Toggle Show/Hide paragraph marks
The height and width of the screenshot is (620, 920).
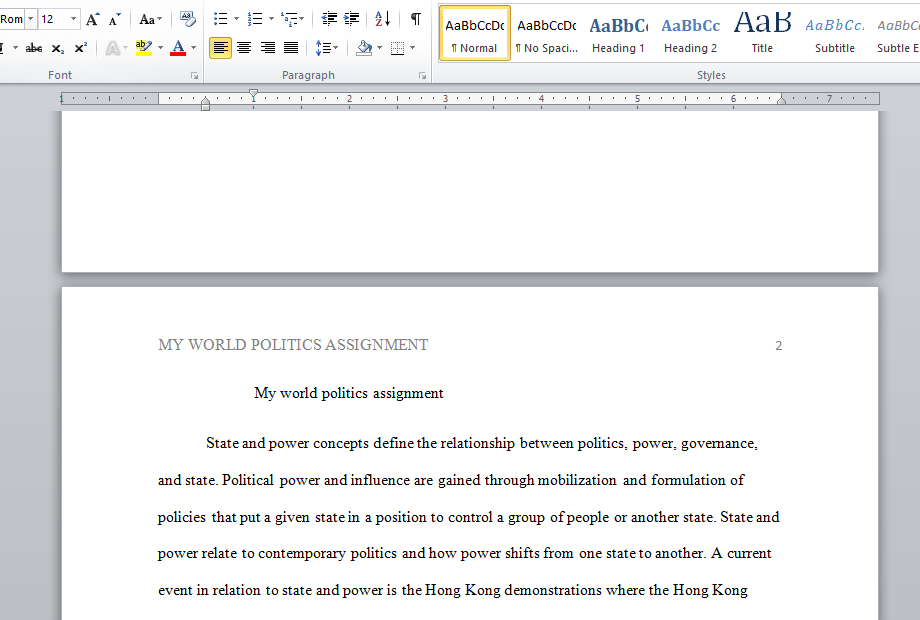pos(415,19)
